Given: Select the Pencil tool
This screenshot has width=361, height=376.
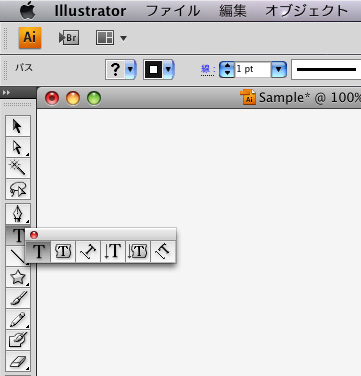Looking at the screenshot, I should point(18,319).
